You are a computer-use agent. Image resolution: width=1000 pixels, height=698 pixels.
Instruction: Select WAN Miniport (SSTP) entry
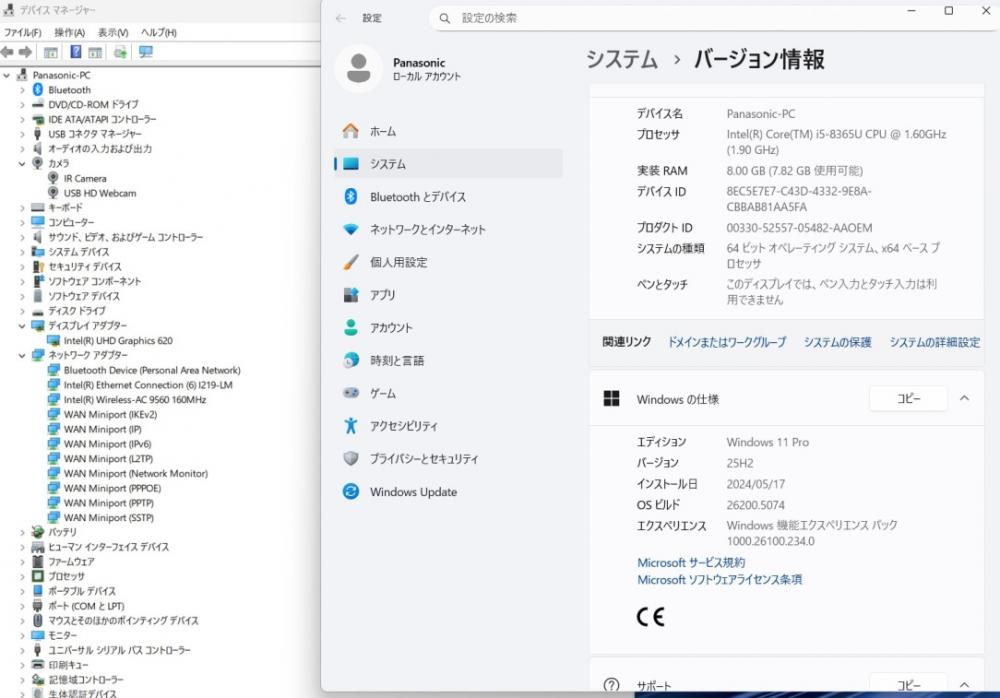pos(108,518)
